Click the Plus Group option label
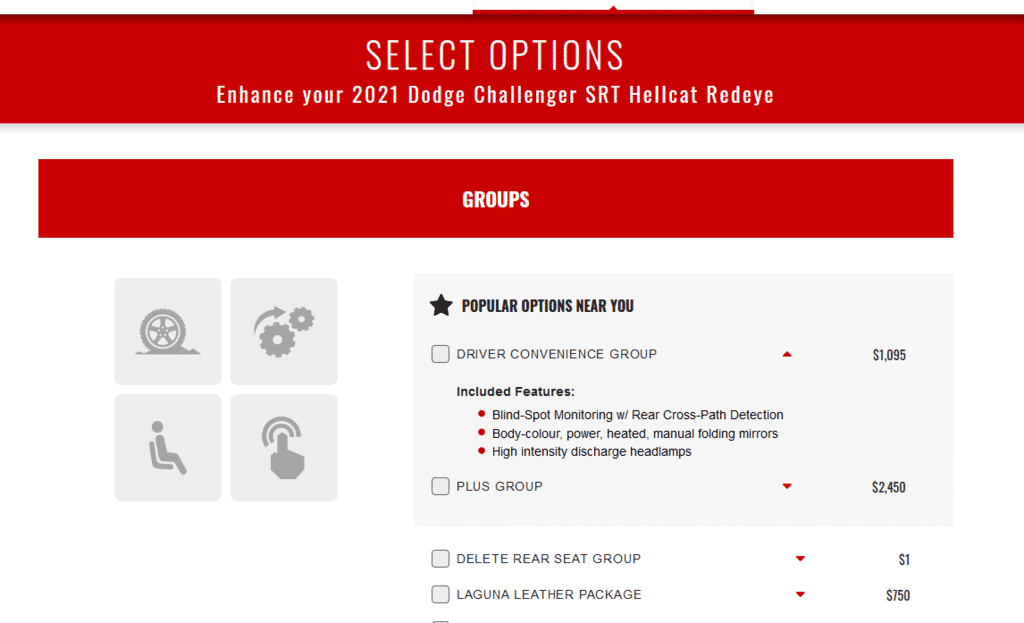Screen dimensions: 1024x623 coord(499,487)
